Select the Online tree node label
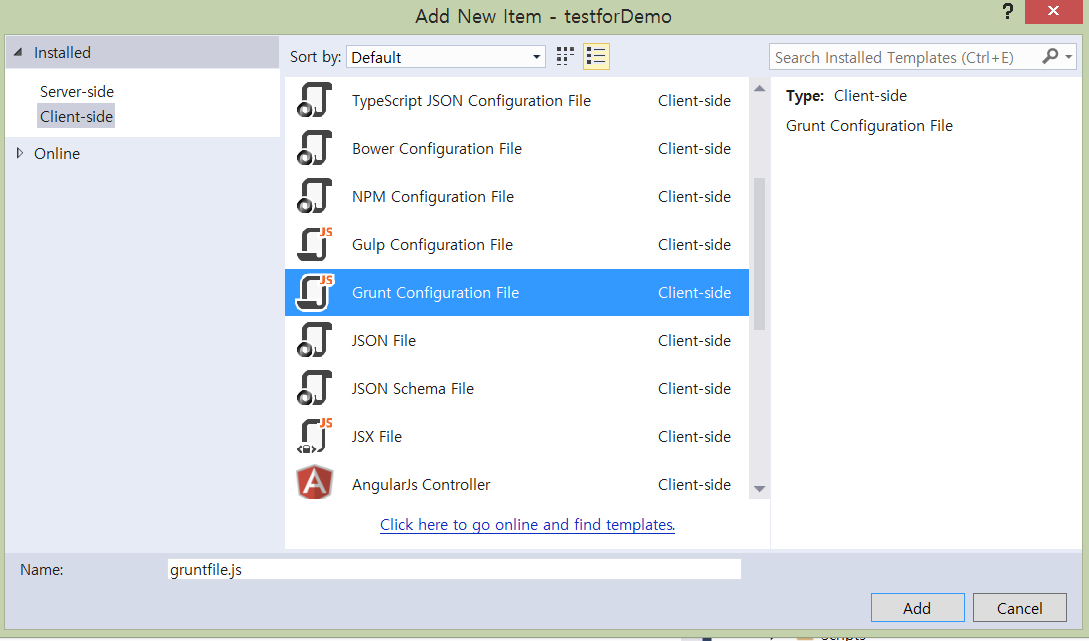Viewport: 1089px width, 641px height. point(57,153)
